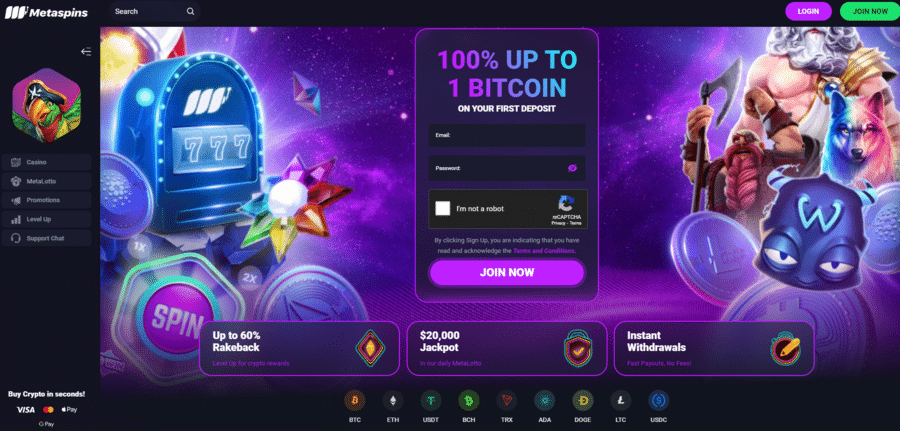
Task: Collapse the sidebar with the arrow icon
Action: point(86,52)
